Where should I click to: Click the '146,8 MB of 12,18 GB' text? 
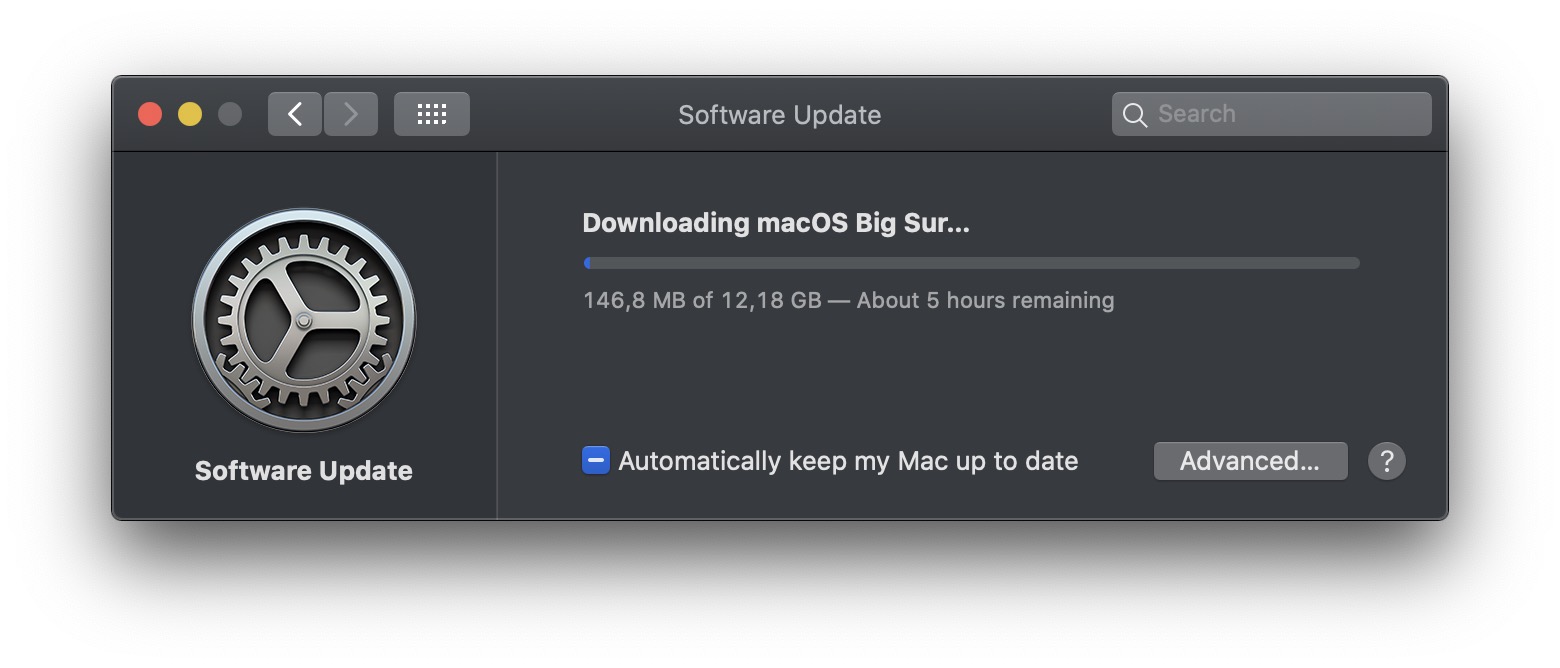[x=702, y=300]
